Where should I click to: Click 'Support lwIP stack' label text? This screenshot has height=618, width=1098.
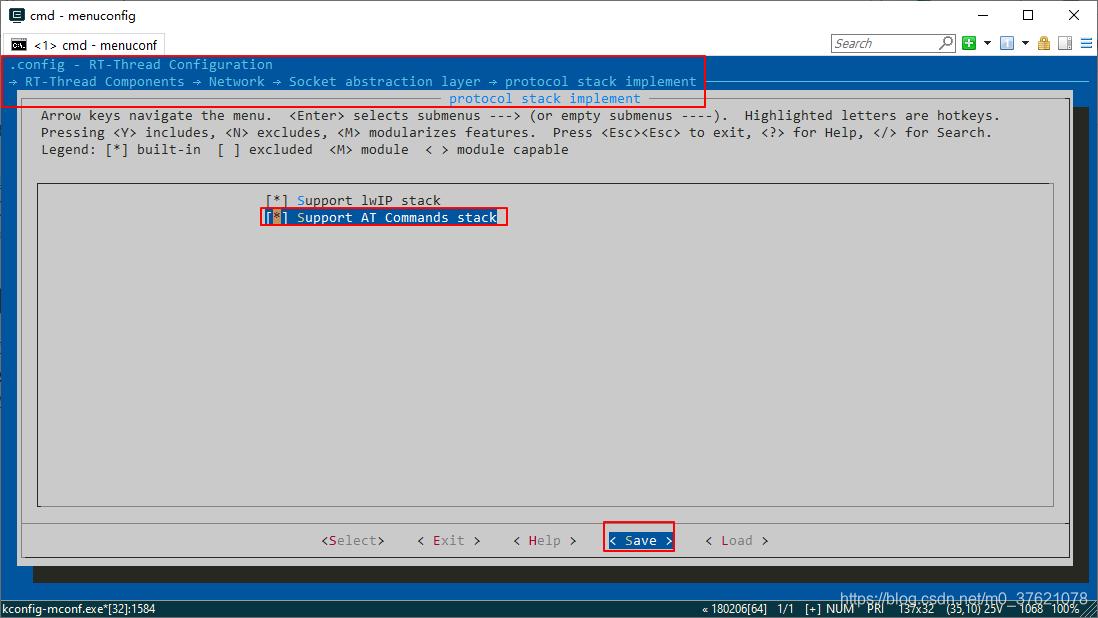click(x=369, y=200)
